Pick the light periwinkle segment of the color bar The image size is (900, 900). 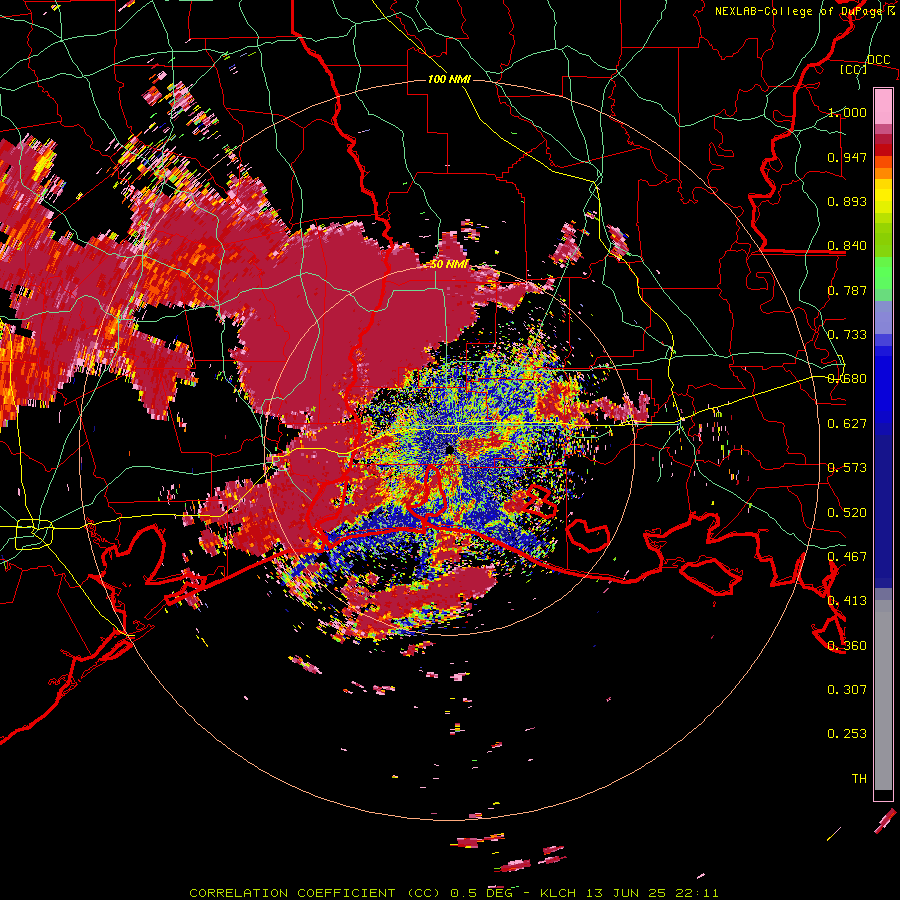(x=883, y=317)
